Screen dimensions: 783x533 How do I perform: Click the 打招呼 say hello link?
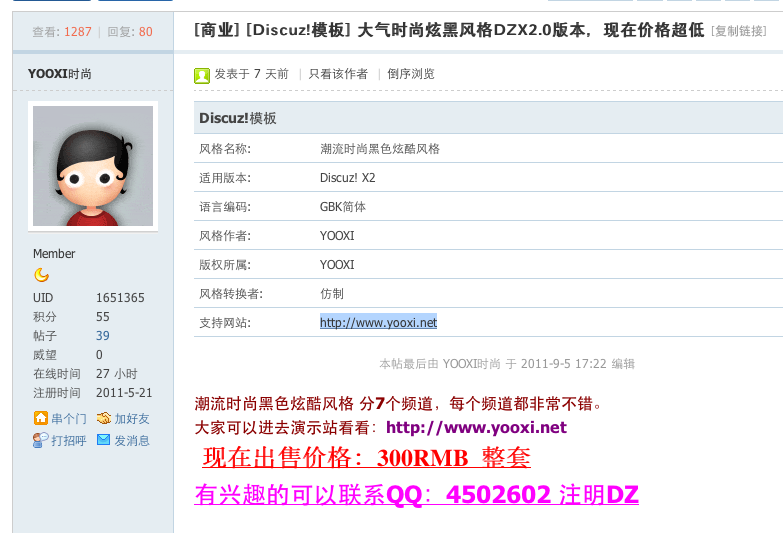pos(69,441)
